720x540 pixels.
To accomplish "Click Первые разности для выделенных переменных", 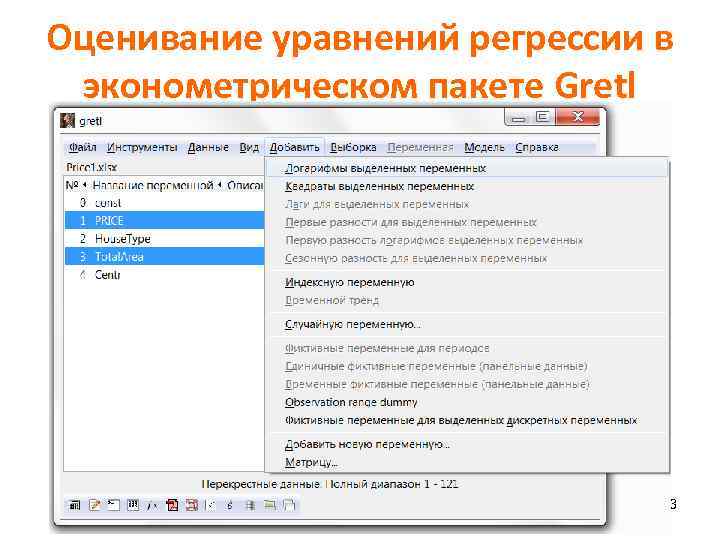I will coord(467,223).
